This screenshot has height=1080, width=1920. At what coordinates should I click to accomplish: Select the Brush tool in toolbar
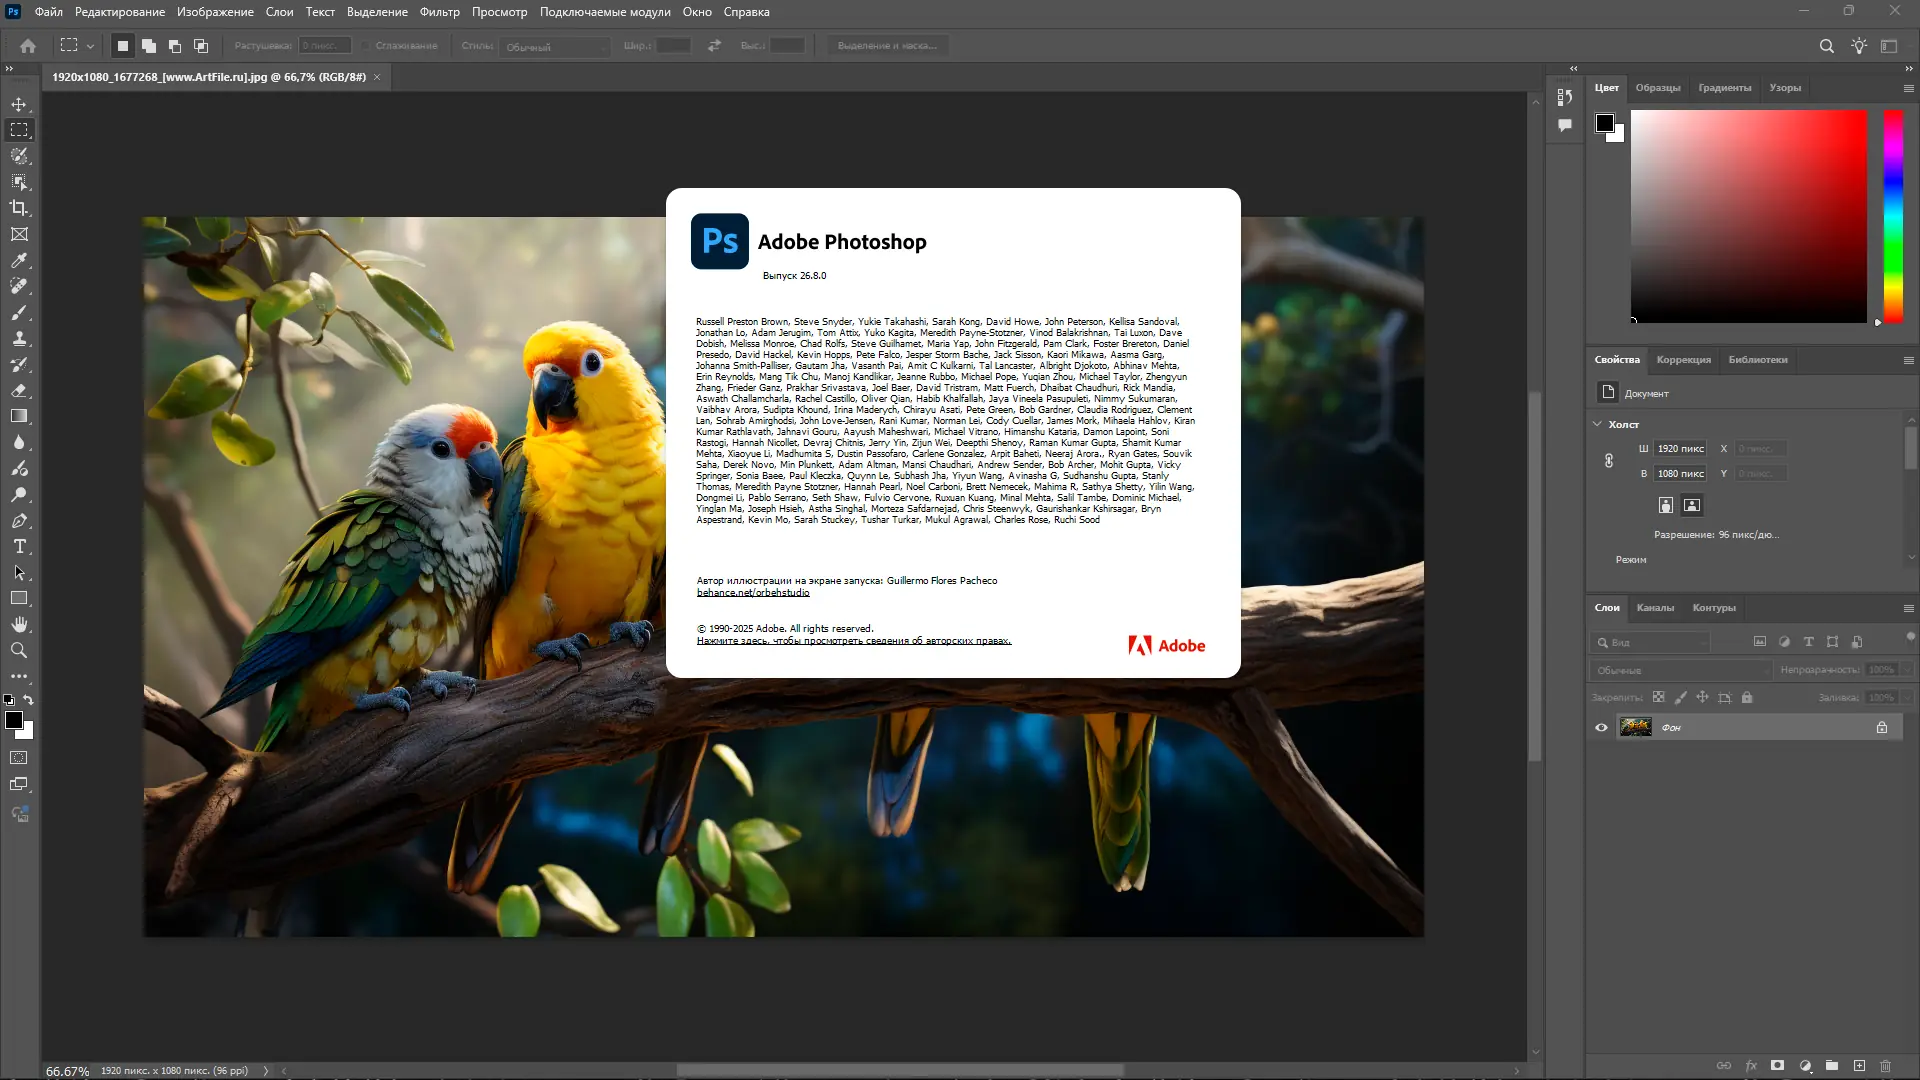[19, 312]
